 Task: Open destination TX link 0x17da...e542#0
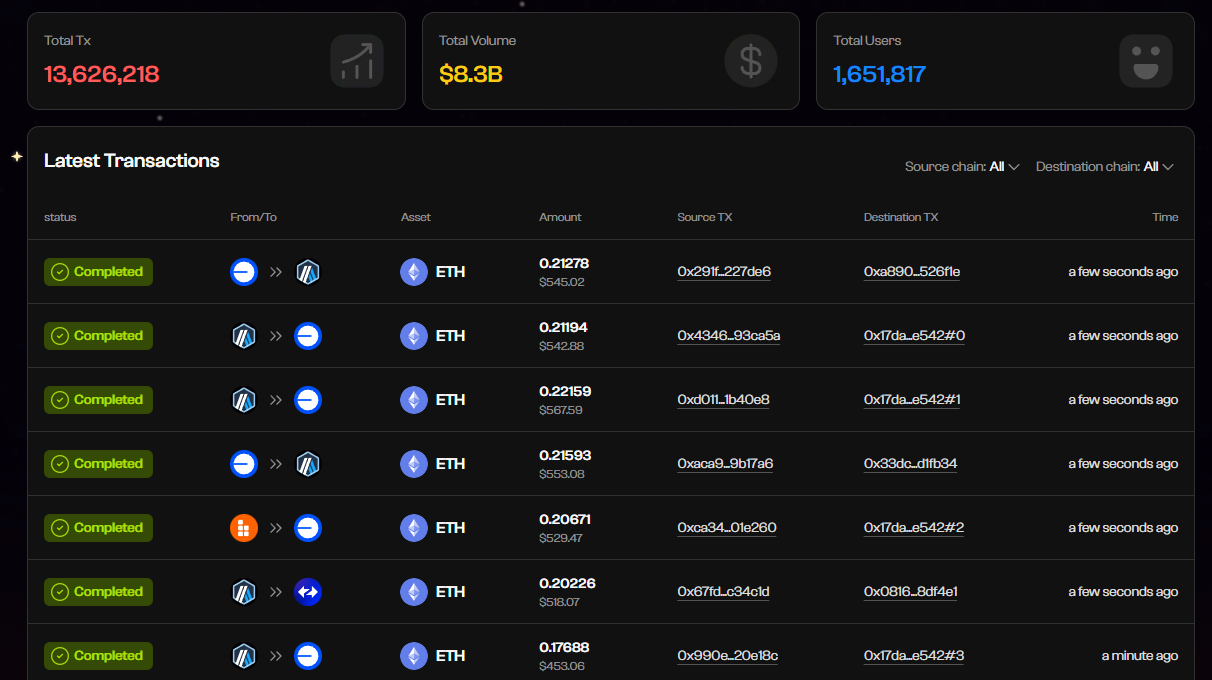click(x=914, y=336)
